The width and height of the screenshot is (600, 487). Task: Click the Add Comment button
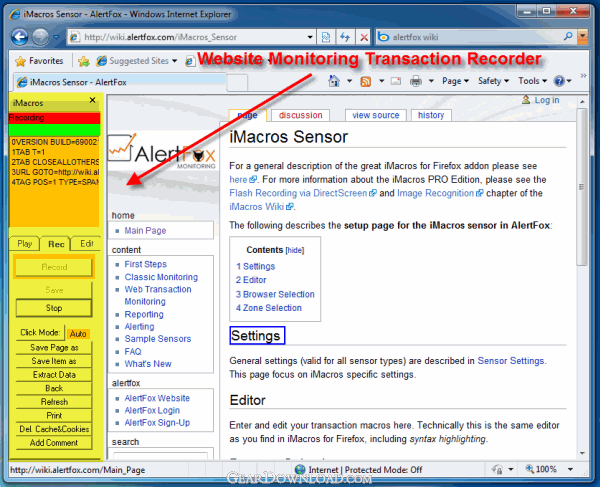[x=54, y=443]
